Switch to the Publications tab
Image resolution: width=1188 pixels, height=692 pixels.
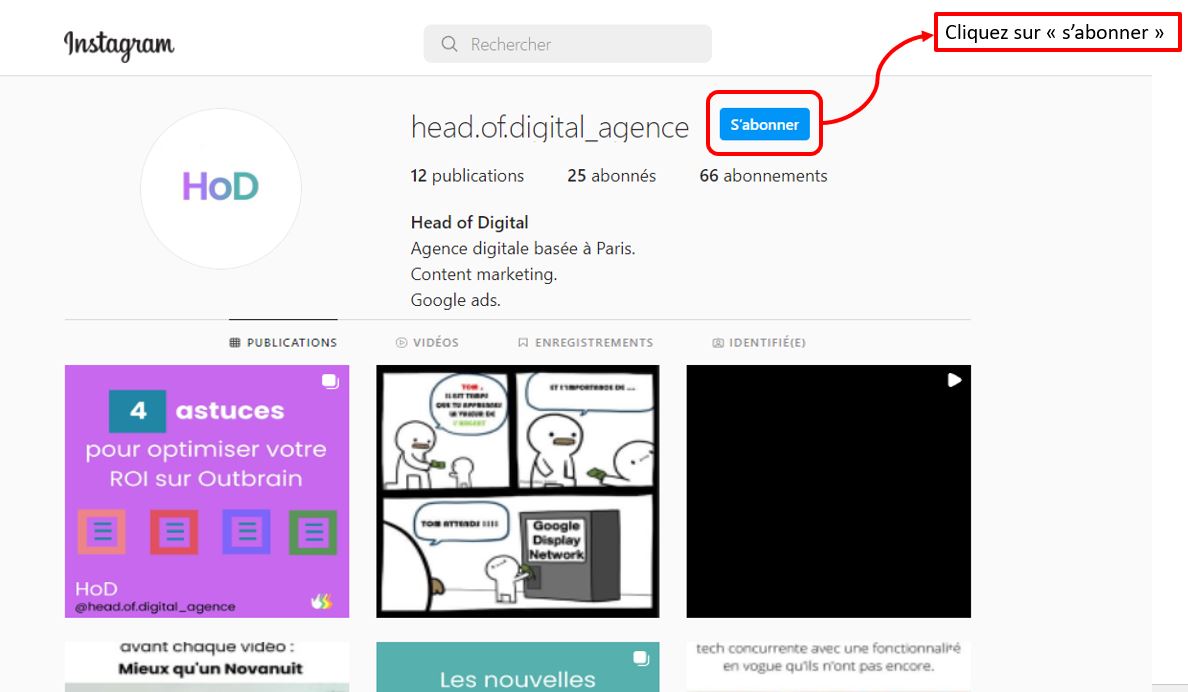tap(283, 343)
